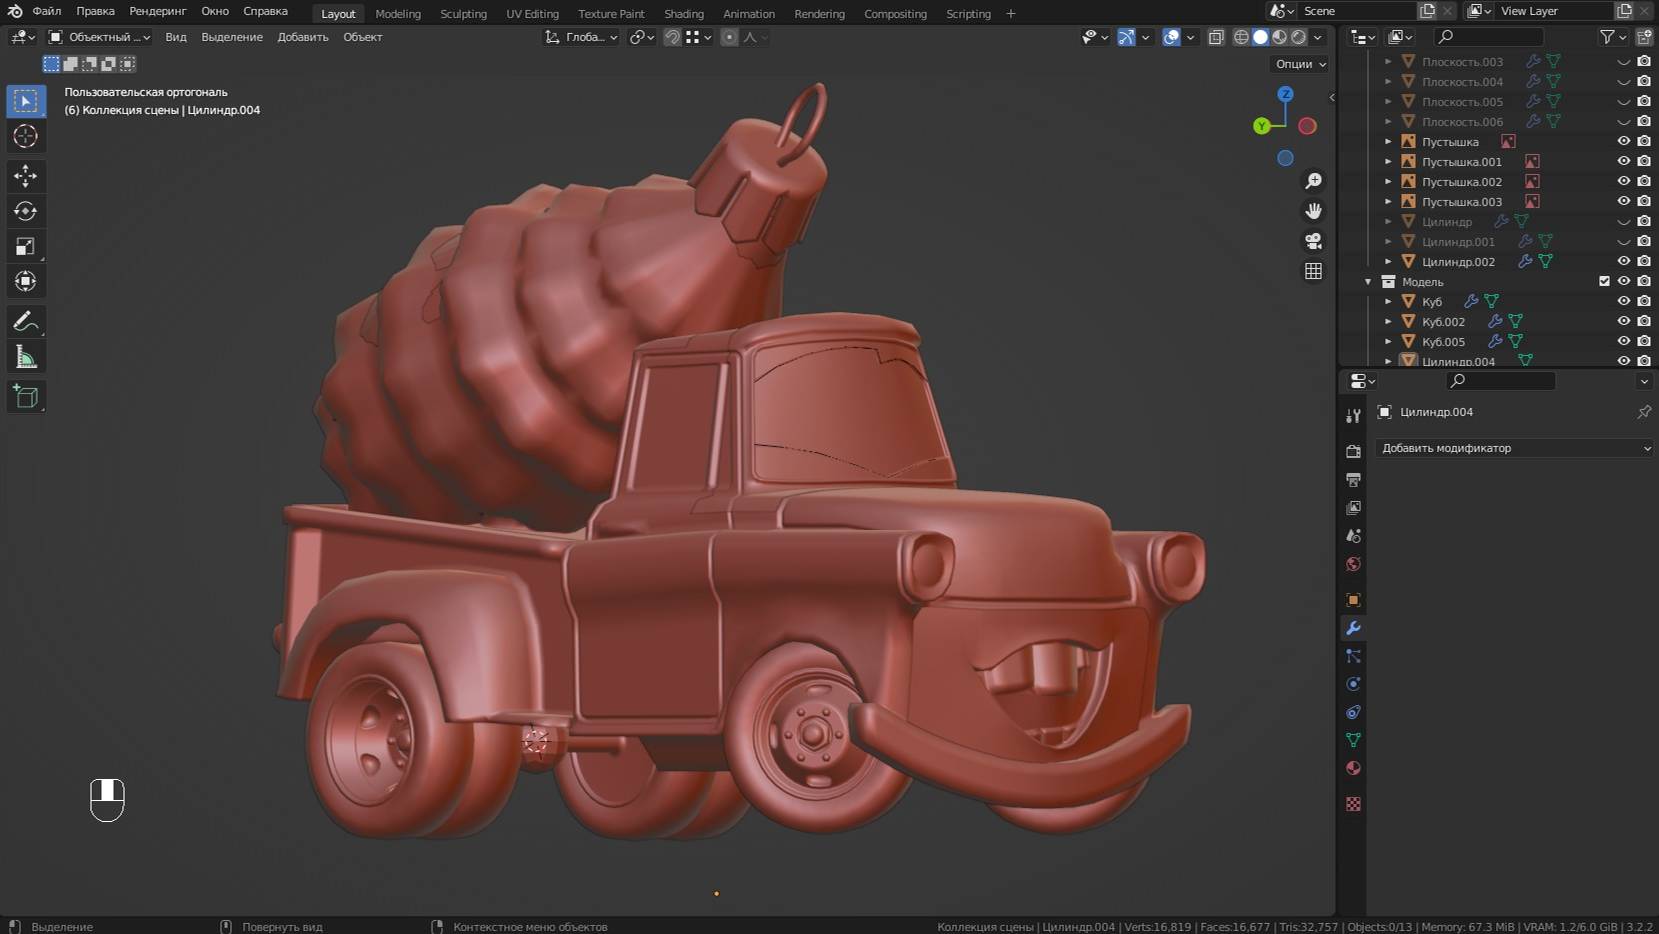The image size is (1659, 934).
Task: Open the Material properties tab
Action: click(x=1353, y=768)
